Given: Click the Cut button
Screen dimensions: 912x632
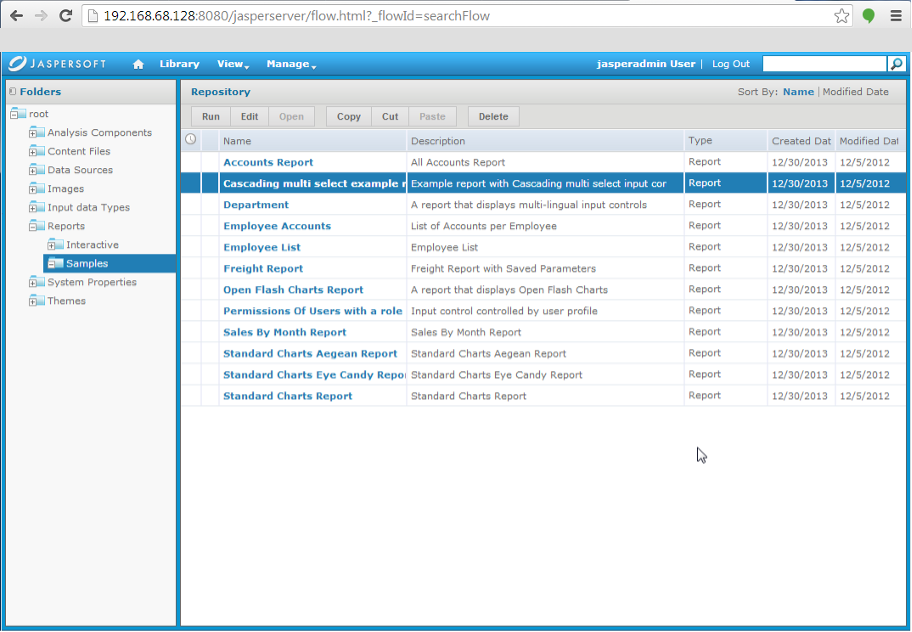Looking at the screenshot, I should (390, 116).
